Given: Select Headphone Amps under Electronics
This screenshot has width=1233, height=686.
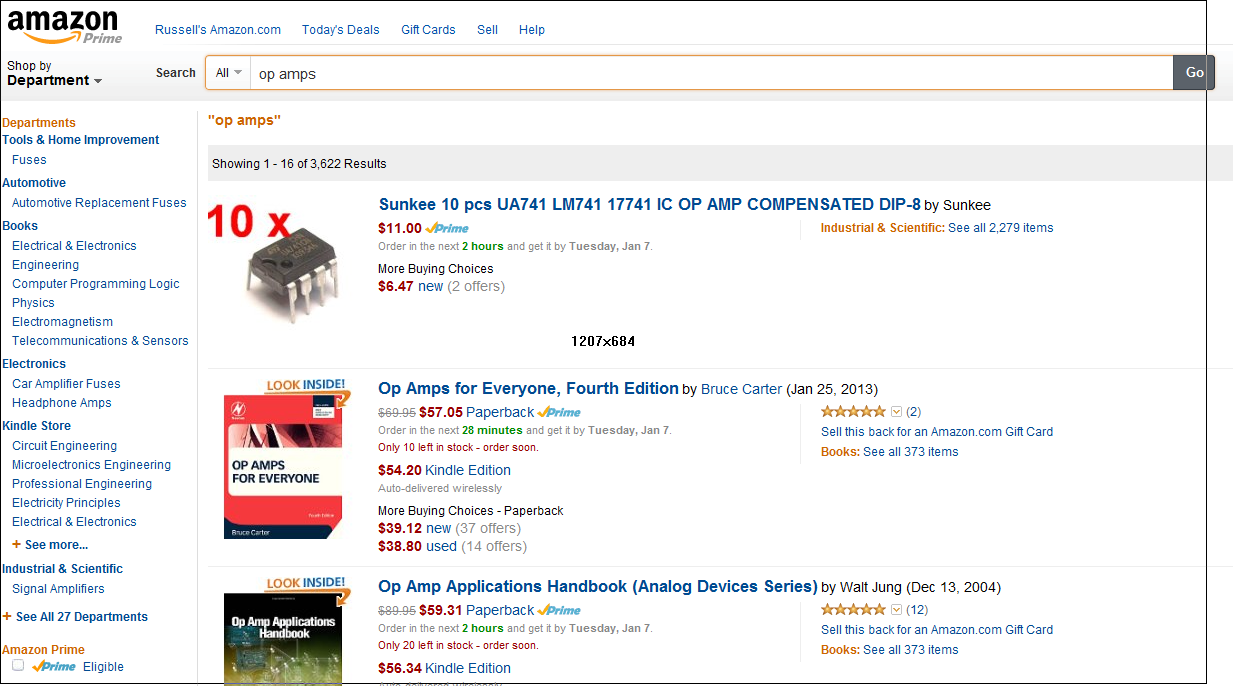Looking at the screenshot, I should click(x=62, y=403).
